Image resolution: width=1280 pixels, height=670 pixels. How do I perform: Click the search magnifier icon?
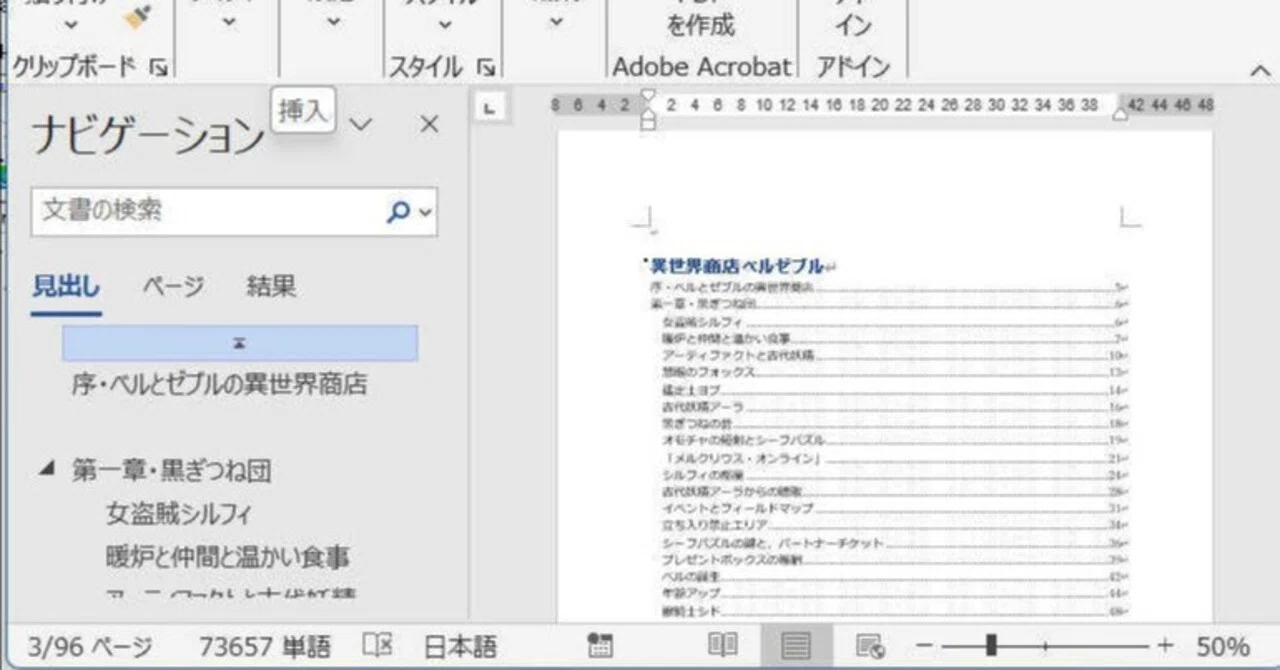(x=399, y=212)
